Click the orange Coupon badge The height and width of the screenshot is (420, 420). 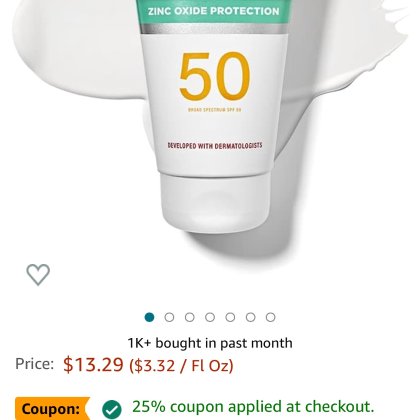pyautogui.click(x=52, y=408)
